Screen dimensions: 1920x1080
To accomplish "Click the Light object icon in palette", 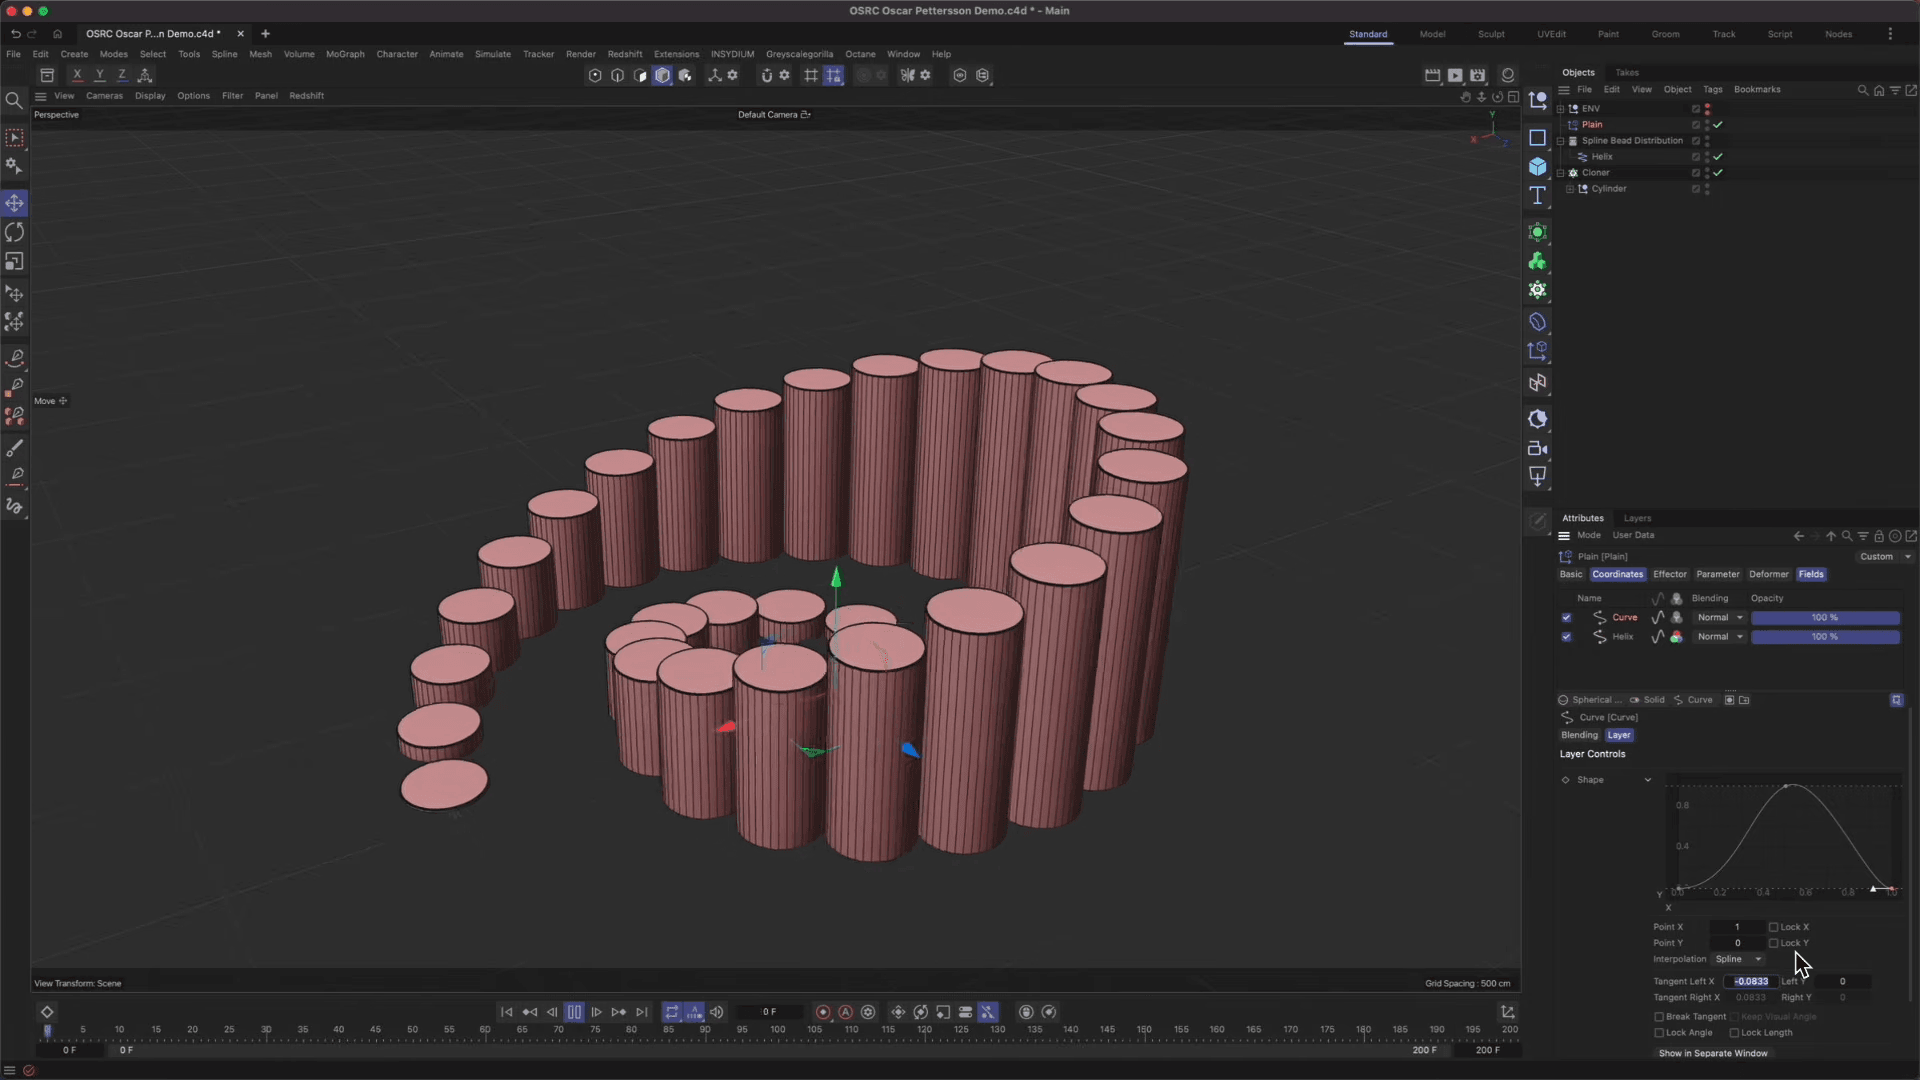I will click(1538, 477).
